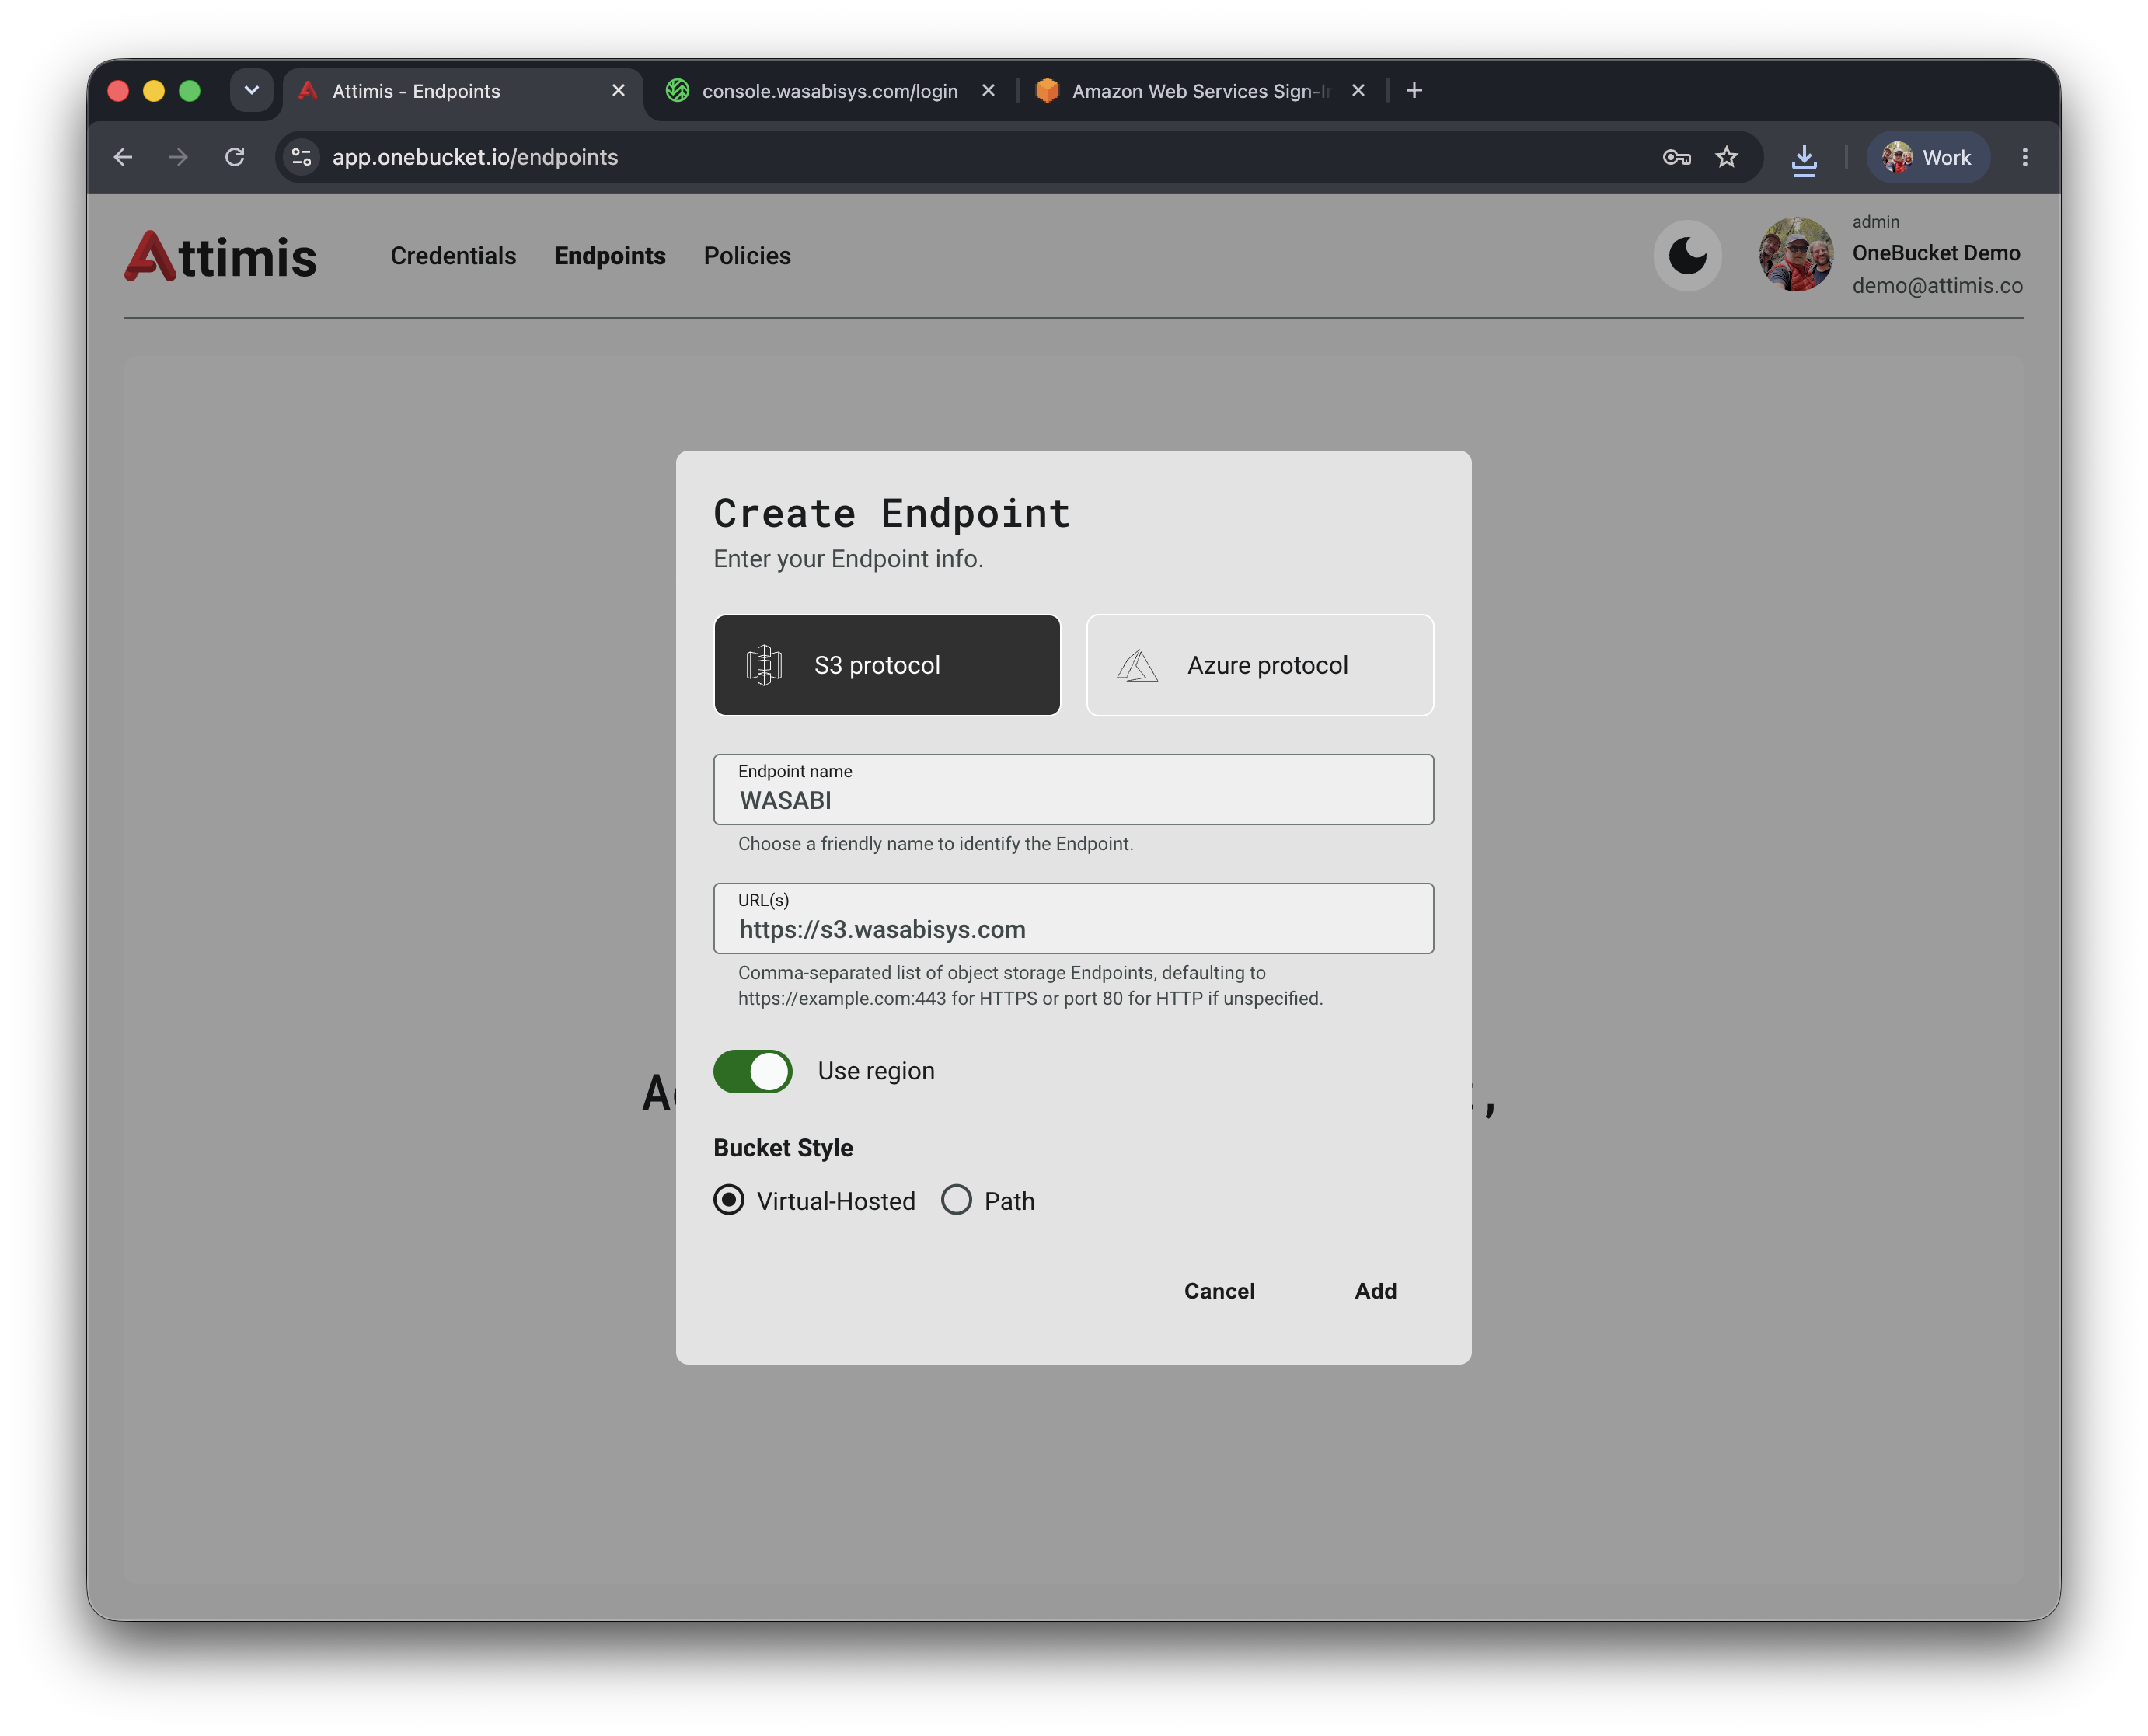The width and height of the screenshot is (2148, 1736).
Task: Bookmark this page with star icon
Action: pyautogui.click(x=1727, y=157)
